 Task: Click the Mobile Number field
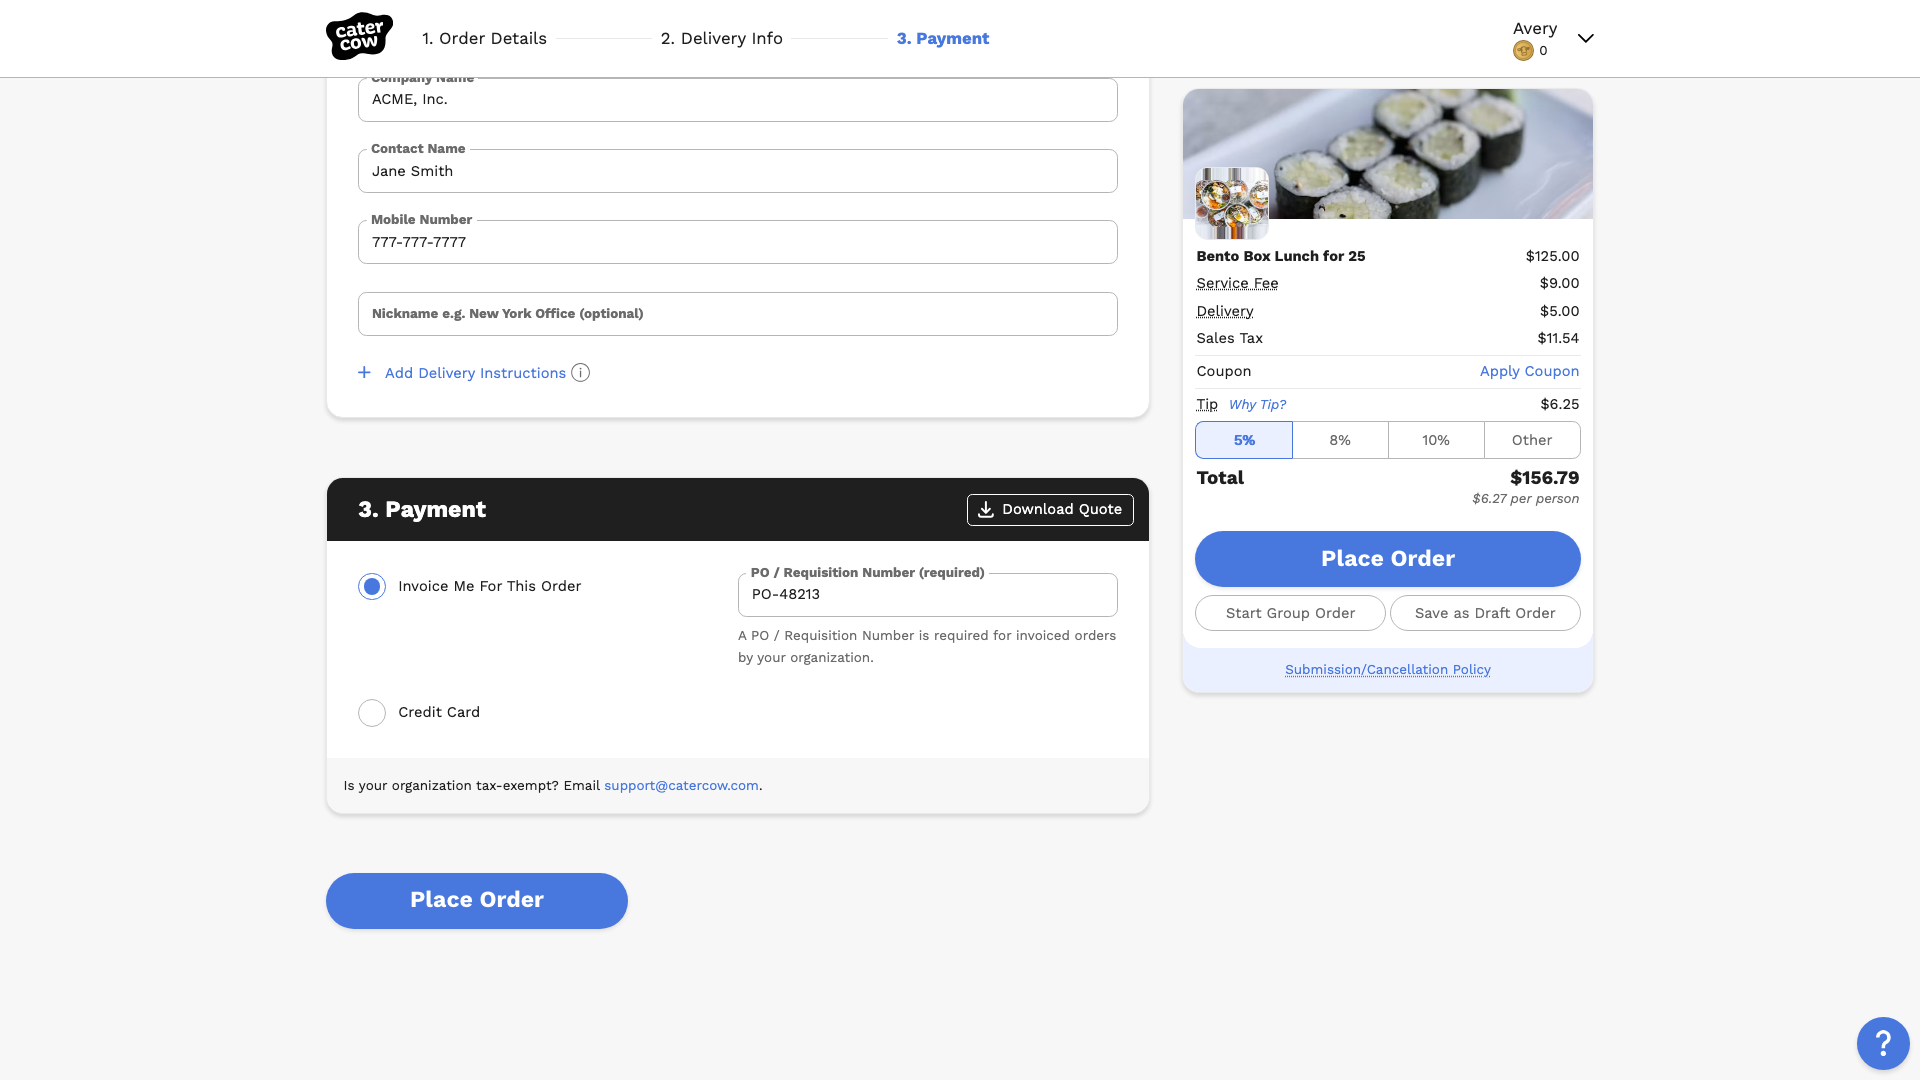coord(737,242)
